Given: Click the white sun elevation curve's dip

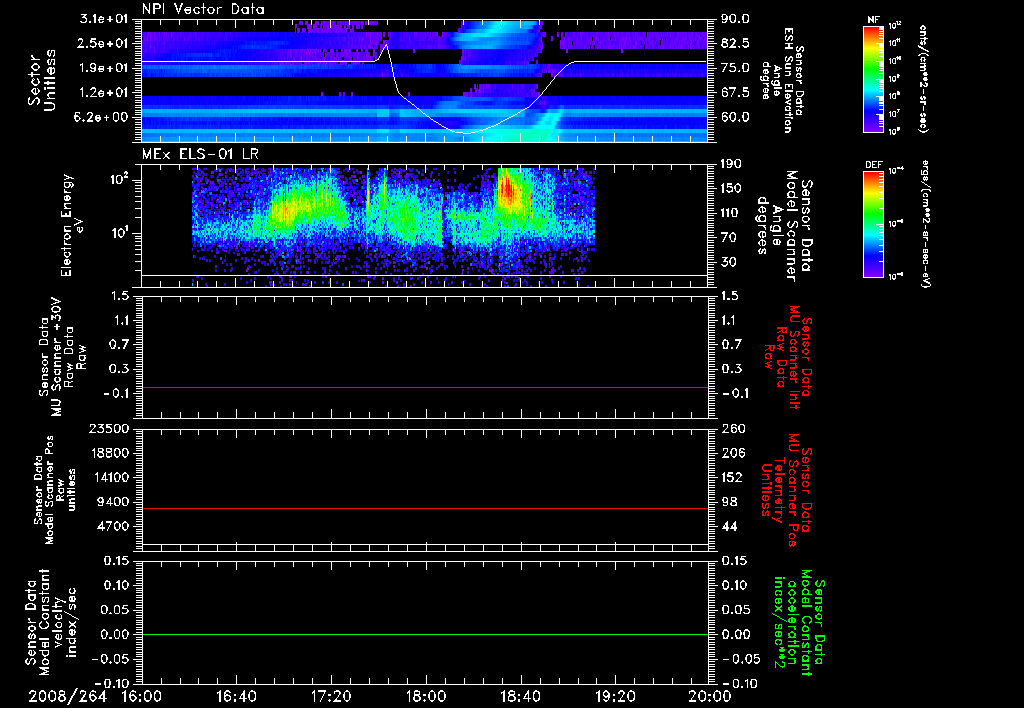Looking at the screenshot, I should tap(466, 133).
